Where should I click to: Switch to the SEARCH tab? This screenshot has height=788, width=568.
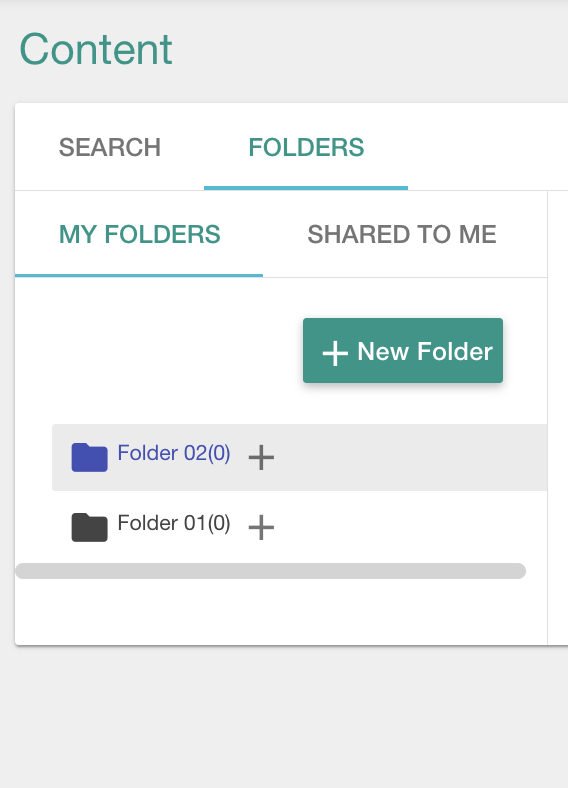(x=110, y=147)
